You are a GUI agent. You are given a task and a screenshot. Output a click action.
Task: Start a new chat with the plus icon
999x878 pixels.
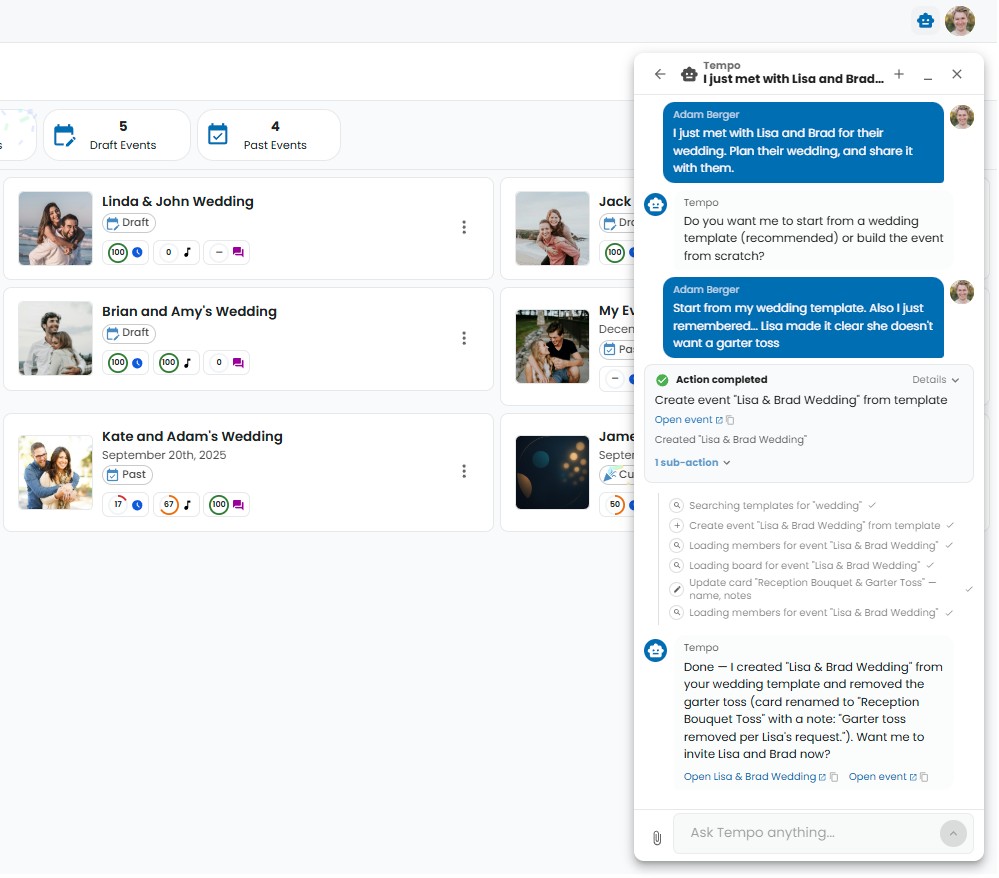pos(899,74)
